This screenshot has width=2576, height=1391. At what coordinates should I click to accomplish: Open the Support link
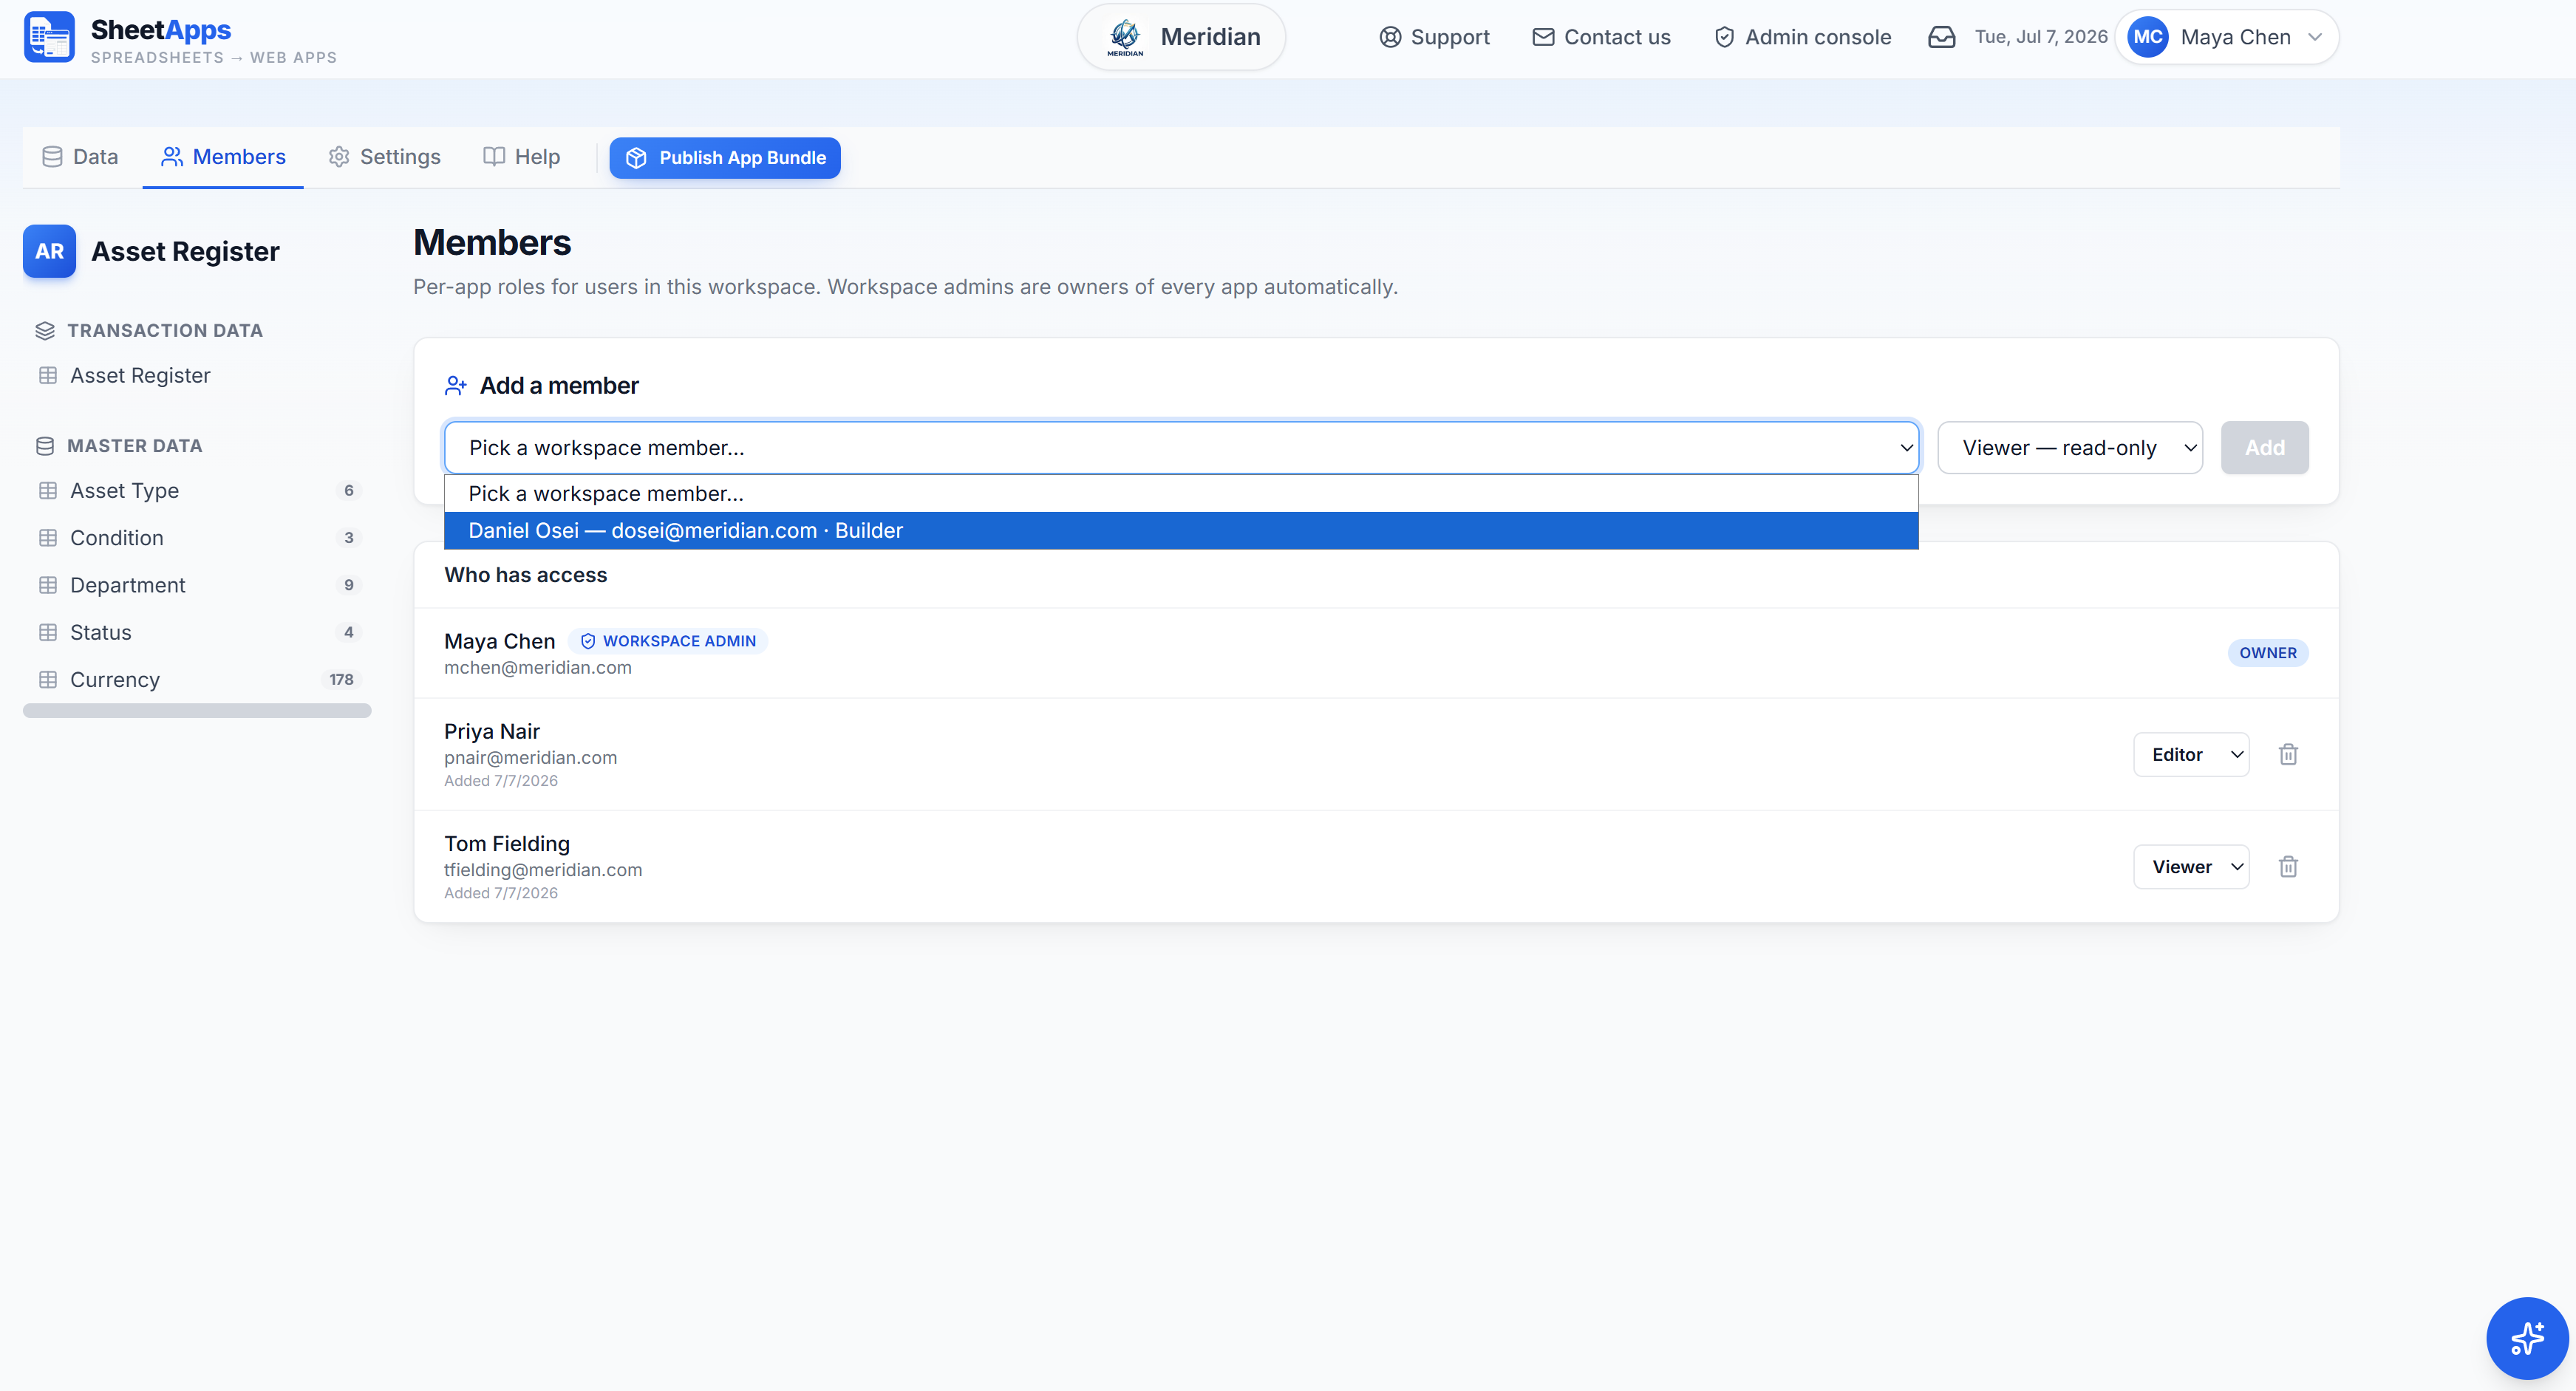click(x=1434, y=37)
